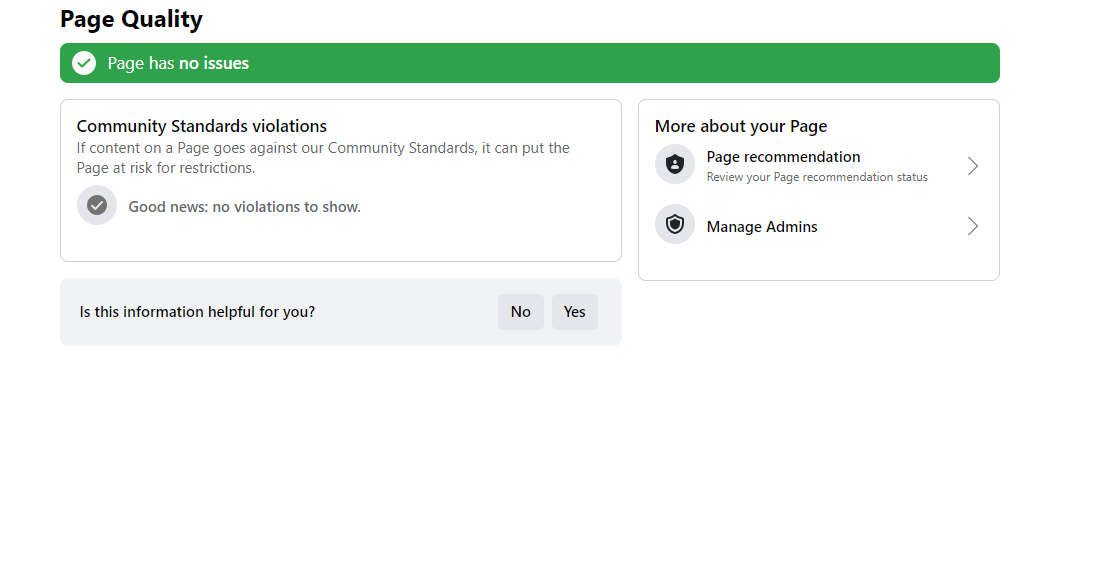Click Review your Page recommendation status text
The image size is (1120, 569).
click(x=817, y=177)
